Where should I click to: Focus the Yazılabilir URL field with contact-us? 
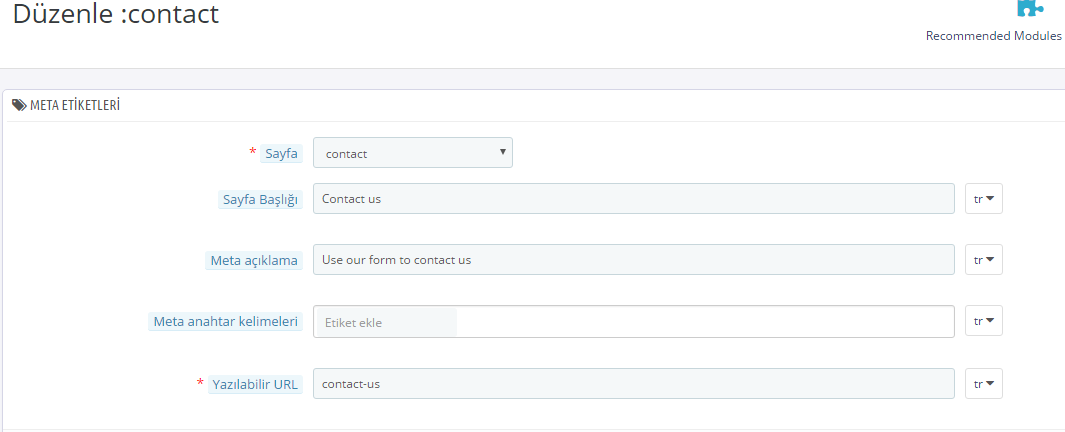pyautogui.click(x=633, y=384)
